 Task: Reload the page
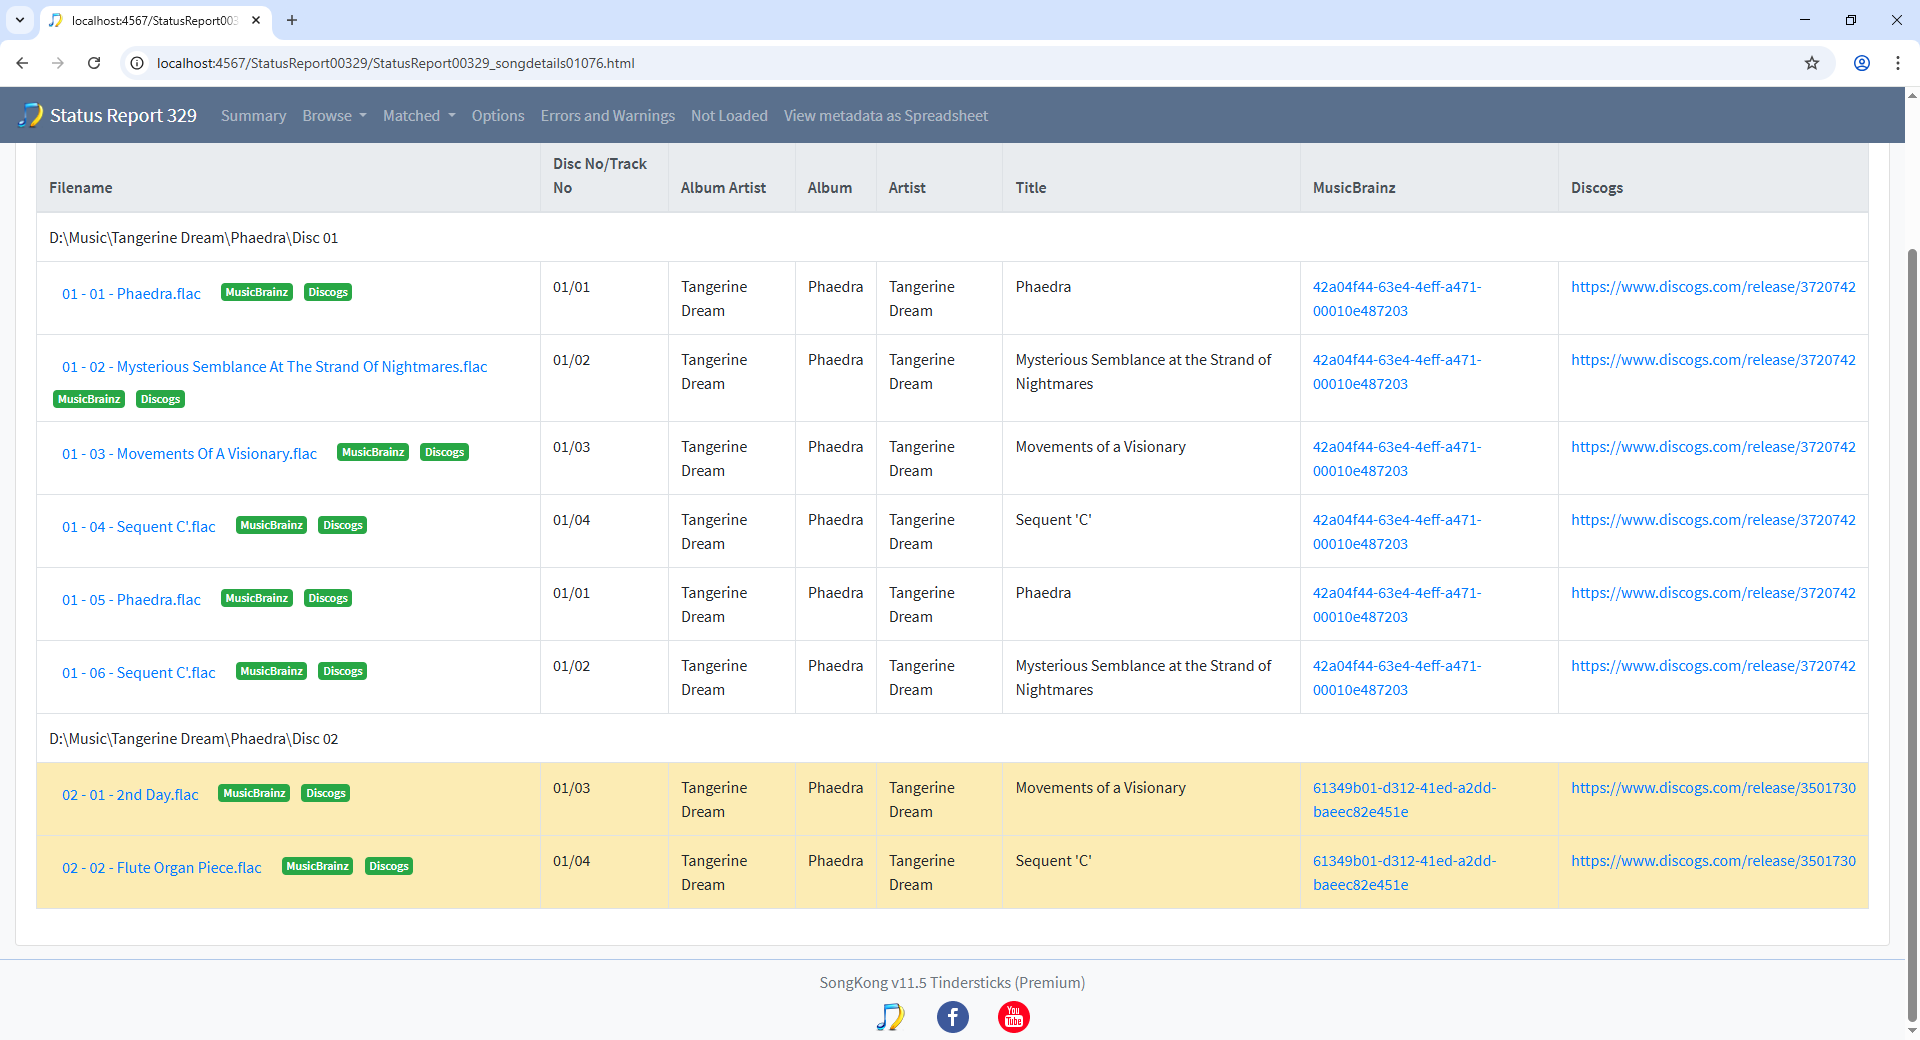click(94, 63)
